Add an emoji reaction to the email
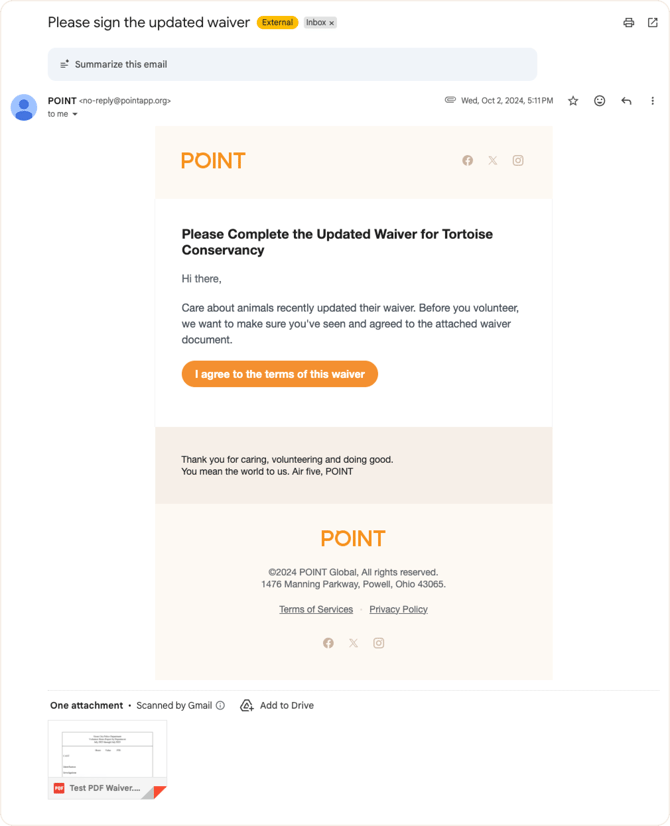This screenshot has width=670, height=826. 599,101
